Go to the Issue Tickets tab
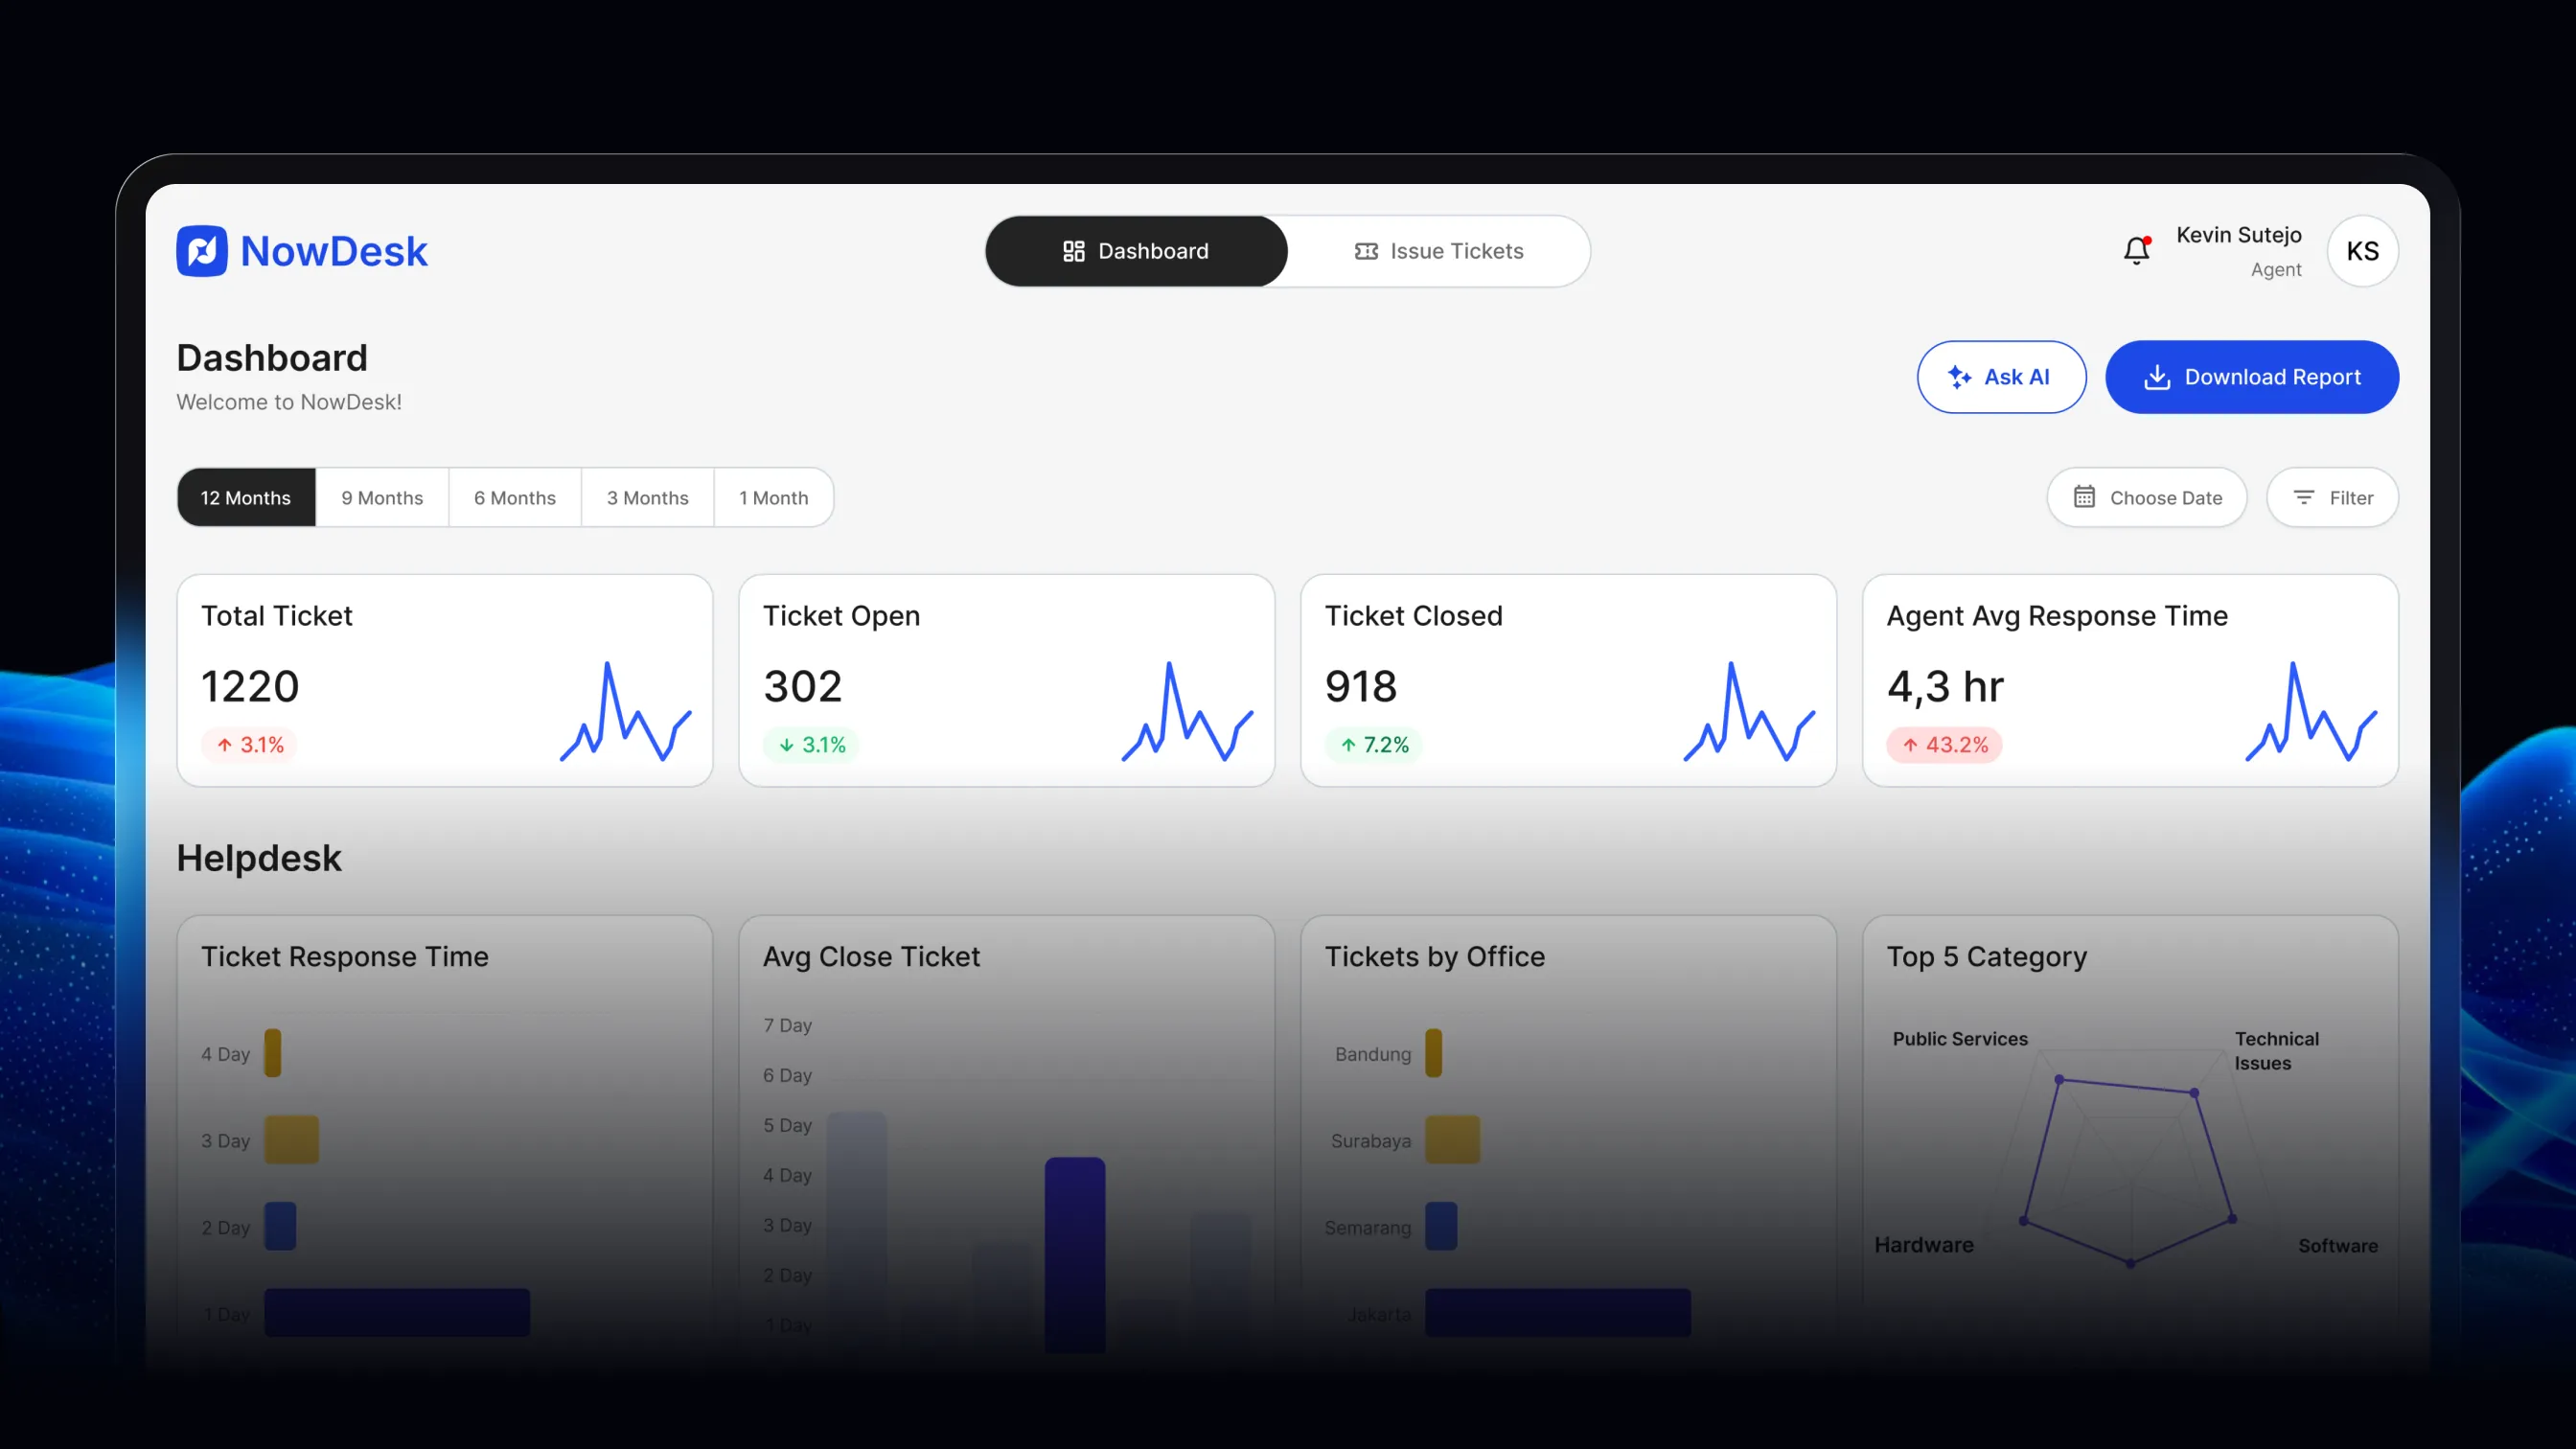Viewport: 2576px width, 1449px height. 1438,251
